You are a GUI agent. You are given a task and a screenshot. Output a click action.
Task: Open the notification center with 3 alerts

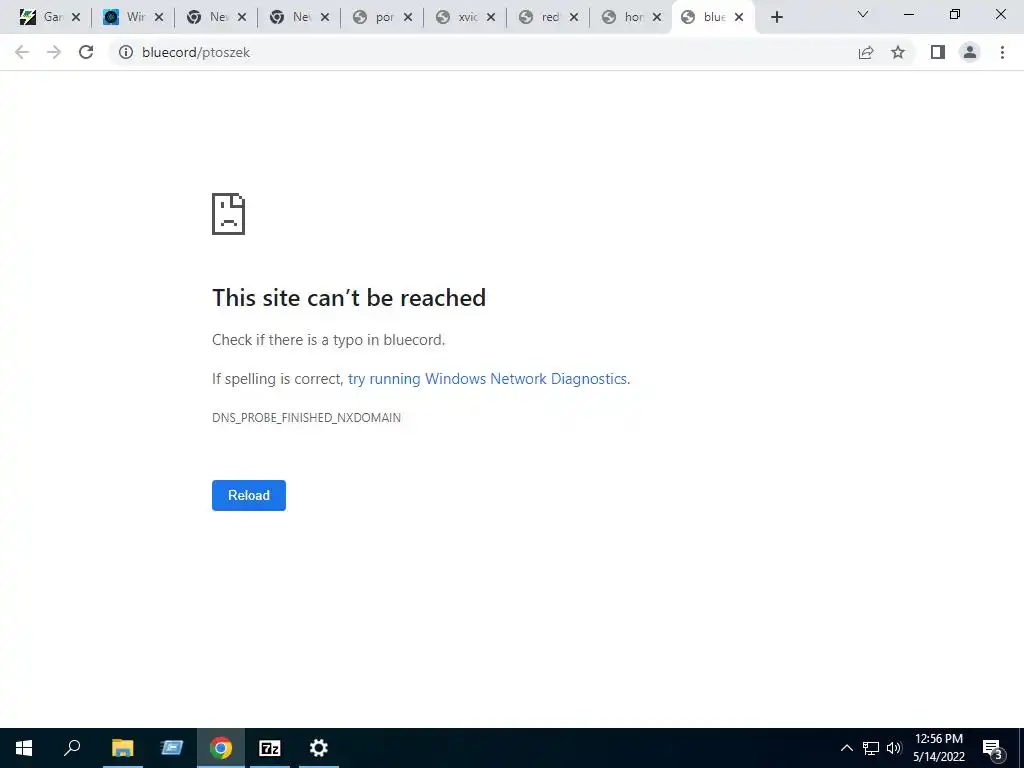(993, 748)
